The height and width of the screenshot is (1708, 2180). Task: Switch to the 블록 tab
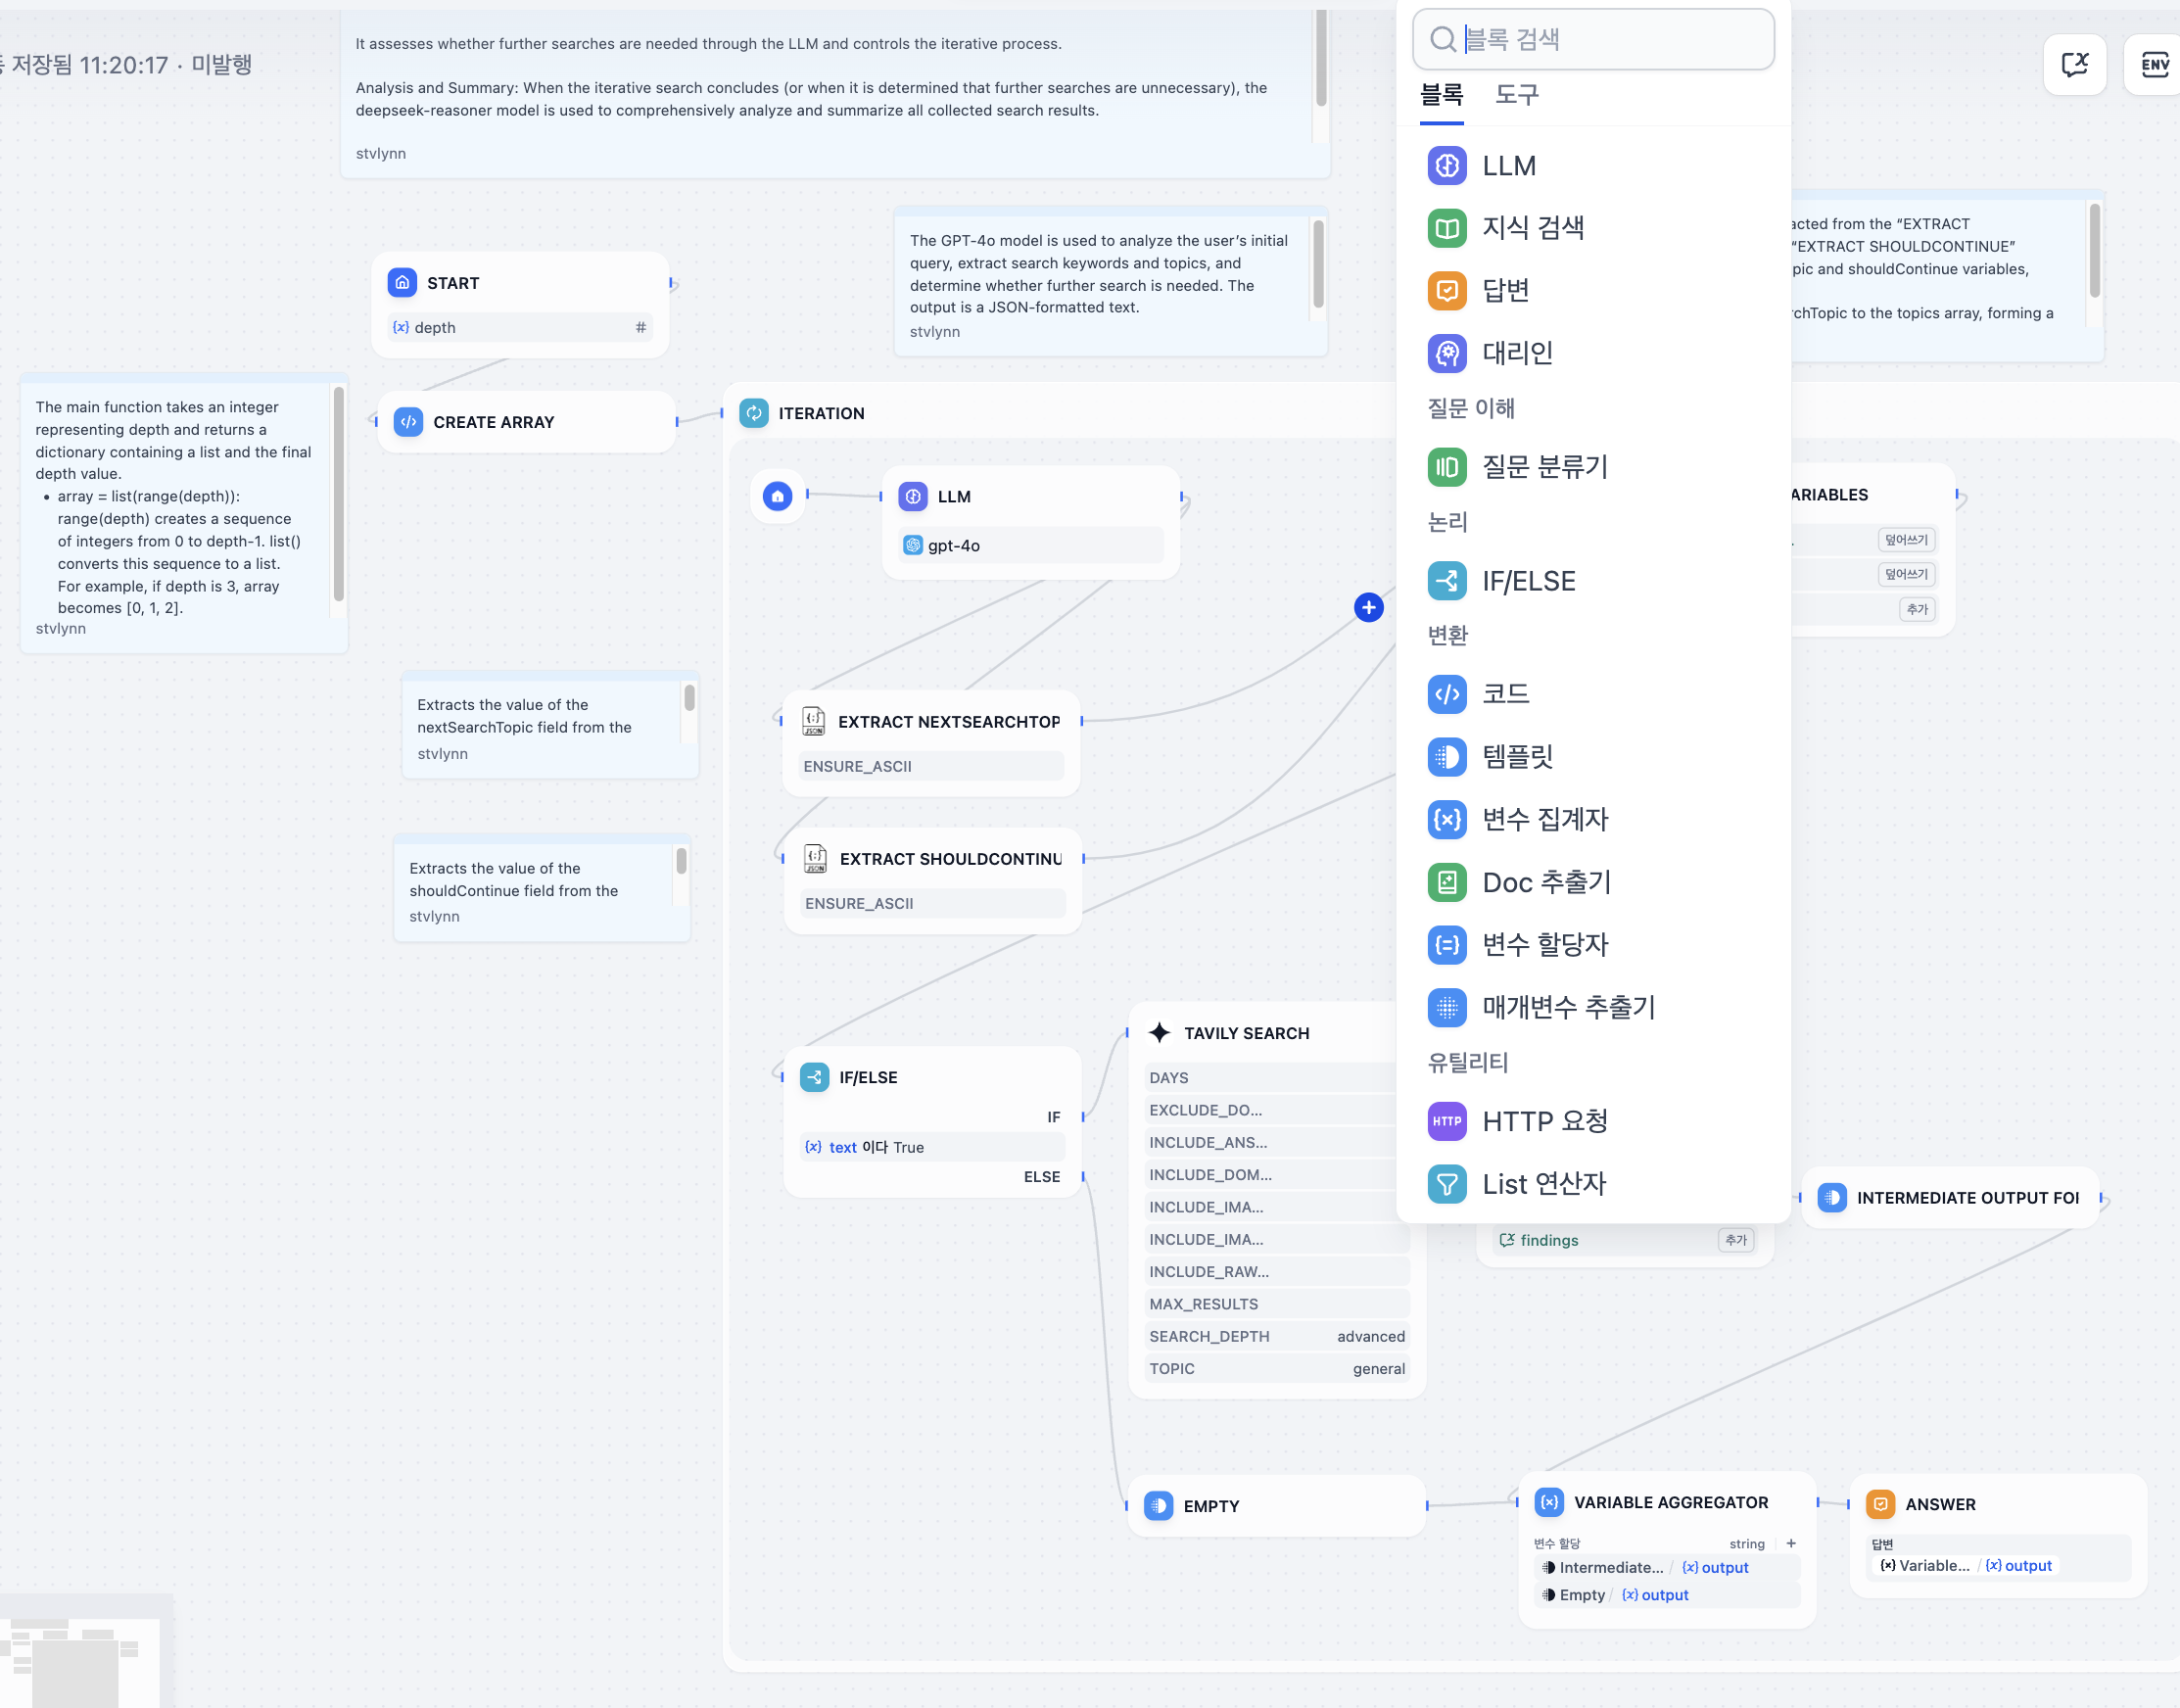click(1441, 95)
